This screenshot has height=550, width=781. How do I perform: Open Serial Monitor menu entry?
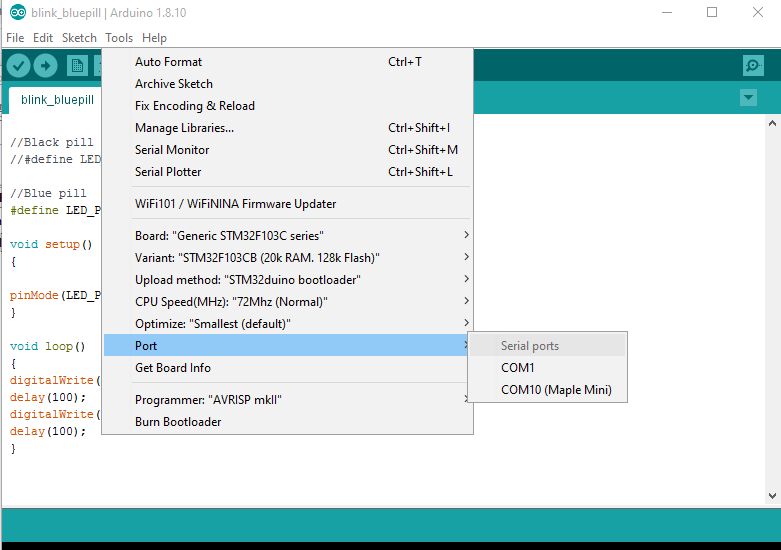(x=288, y=149)
